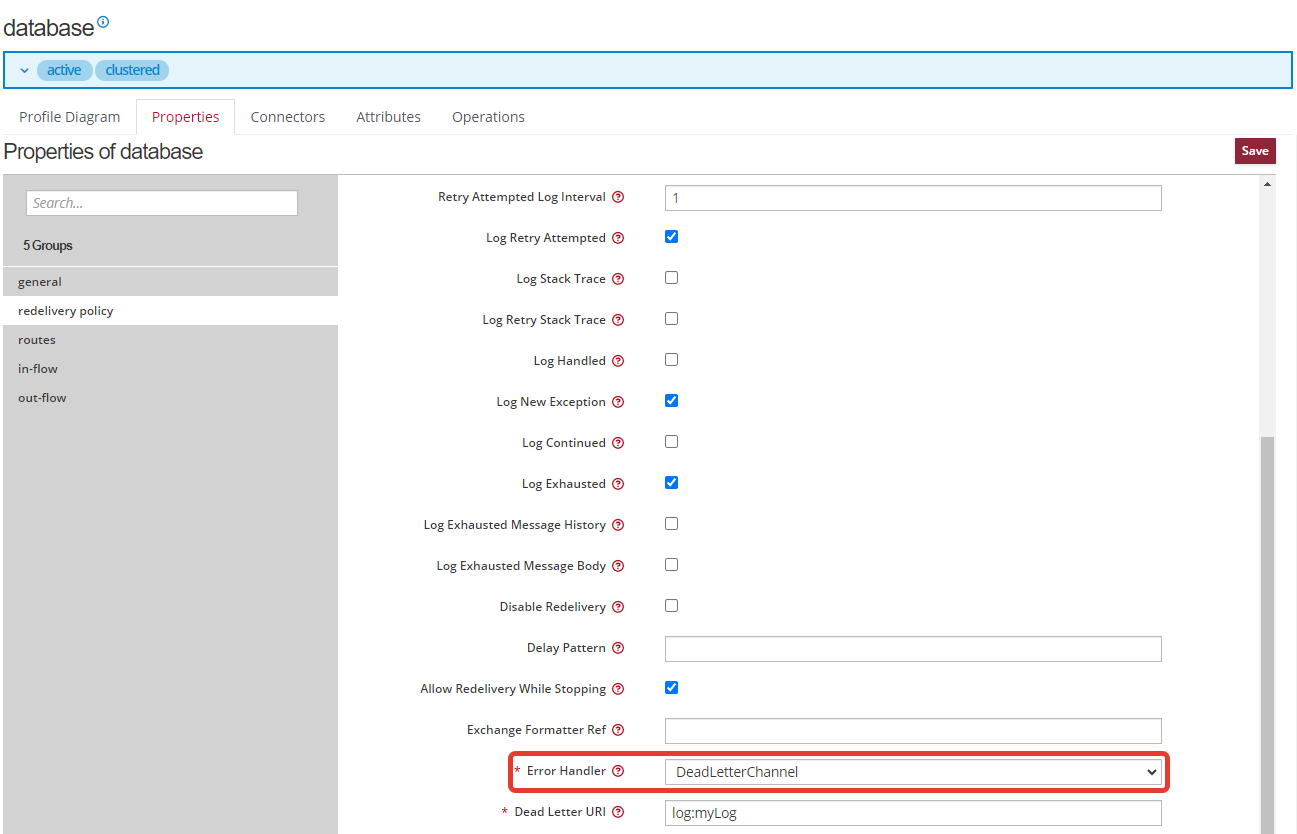Click help icon next to Error Handler
Screen dimensions: 1297x834
(618, 772)
